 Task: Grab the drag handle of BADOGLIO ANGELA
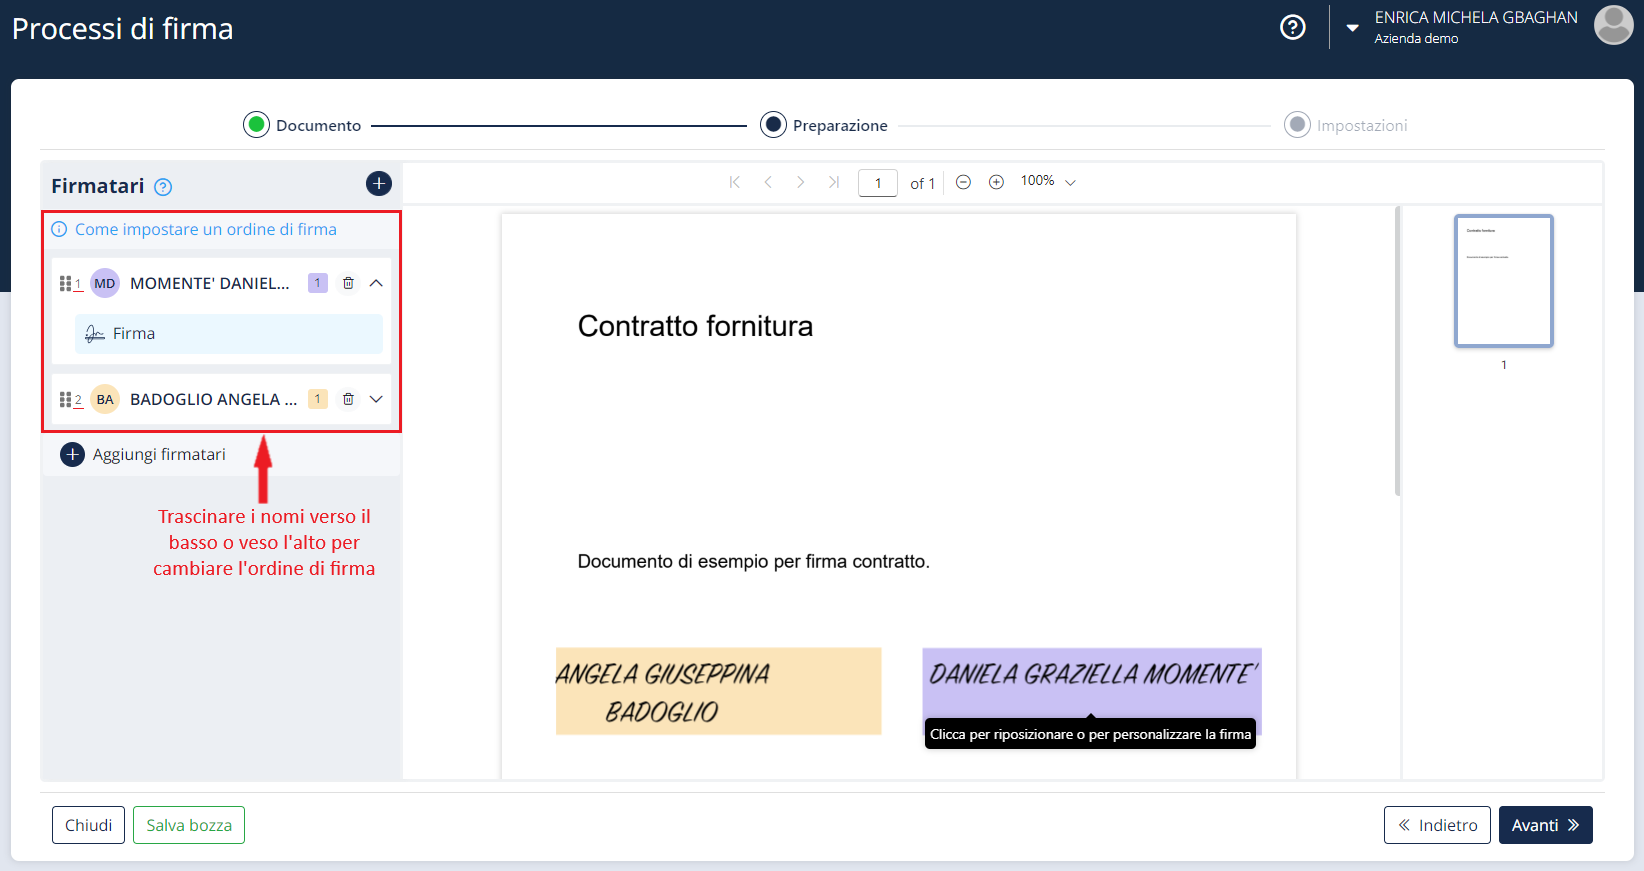click(65, 399)
